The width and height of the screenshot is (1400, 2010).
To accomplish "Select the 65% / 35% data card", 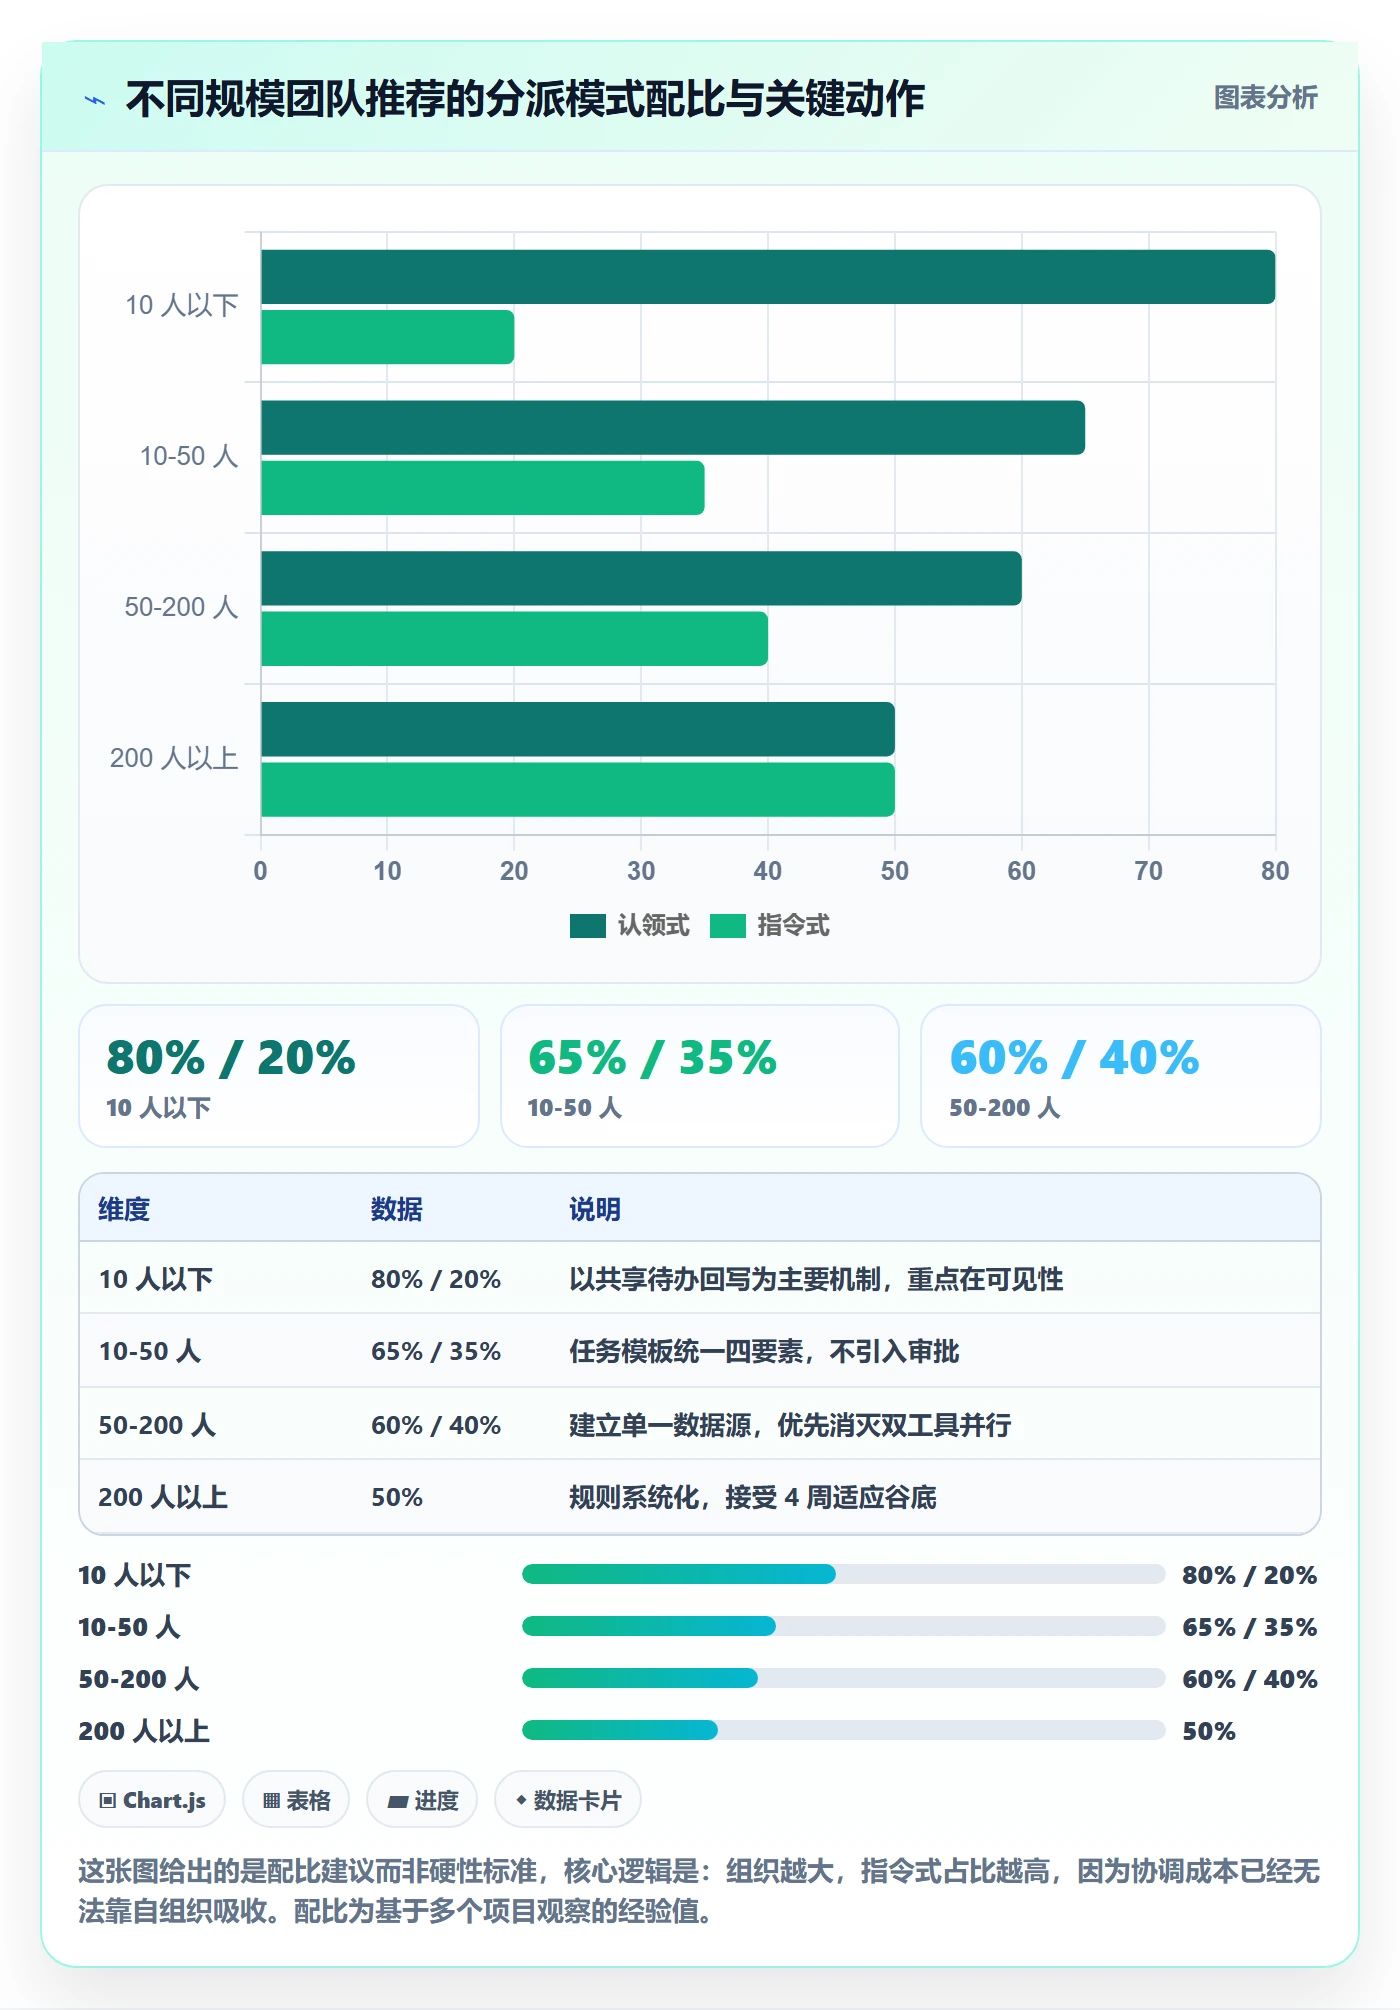I will [700, 1076].
